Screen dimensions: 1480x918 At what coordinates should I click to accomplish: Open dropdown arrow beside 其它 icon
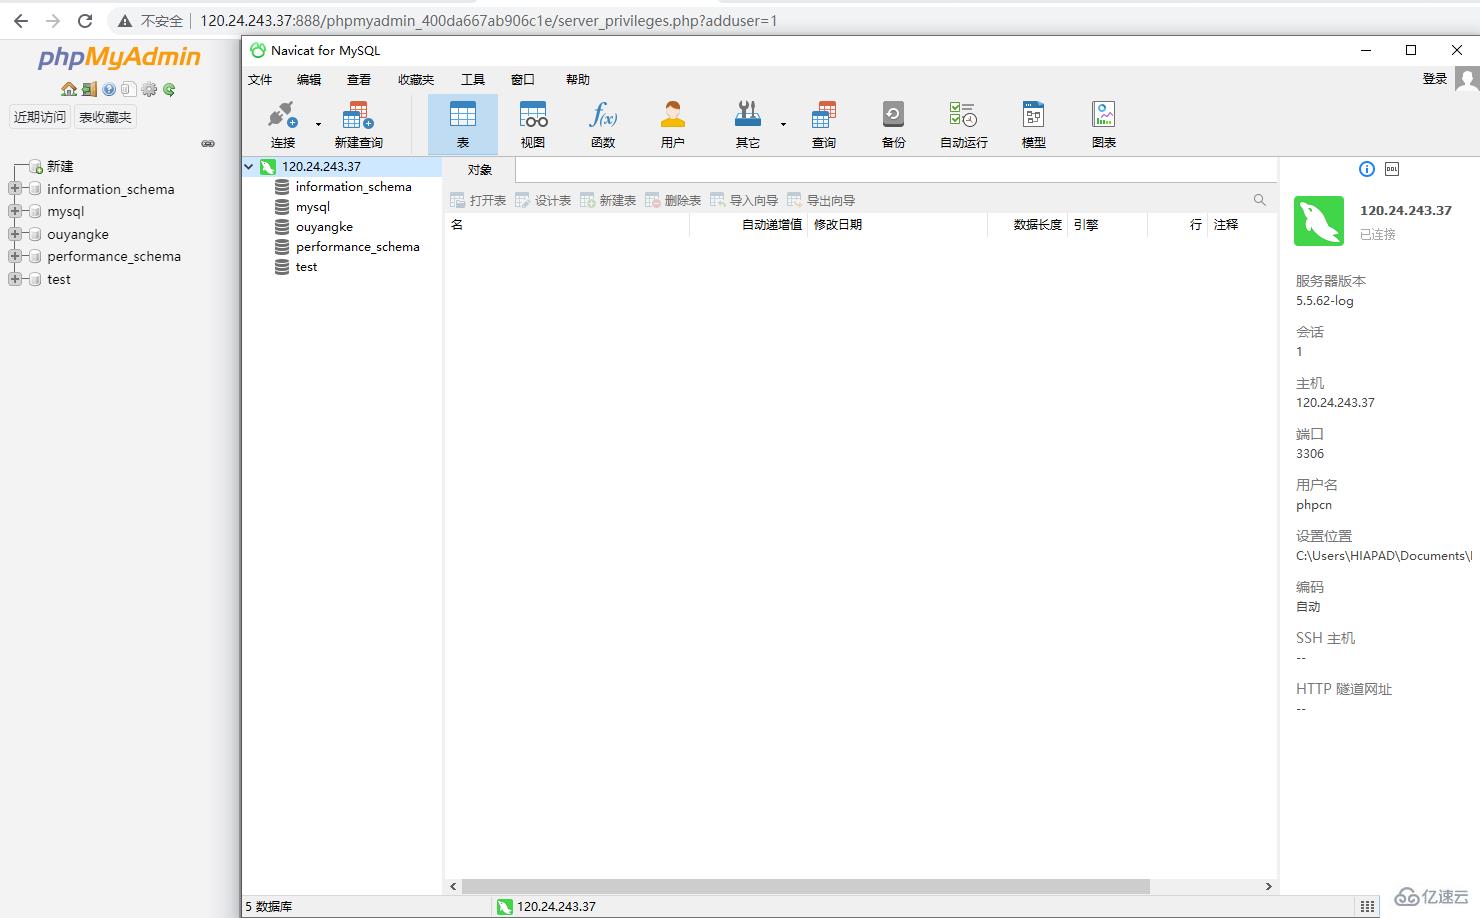pos(783,125)
